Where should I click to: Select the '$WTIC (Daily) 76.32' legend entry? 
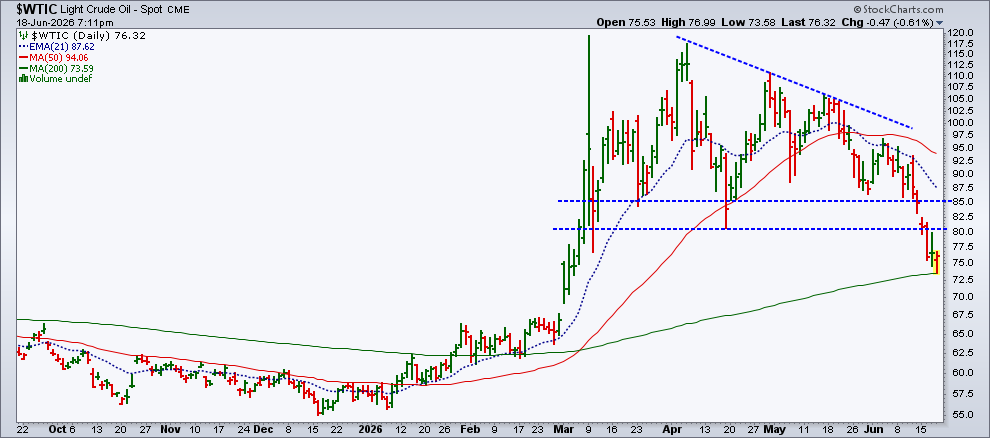pyautogui.click(x=88, y=36)
